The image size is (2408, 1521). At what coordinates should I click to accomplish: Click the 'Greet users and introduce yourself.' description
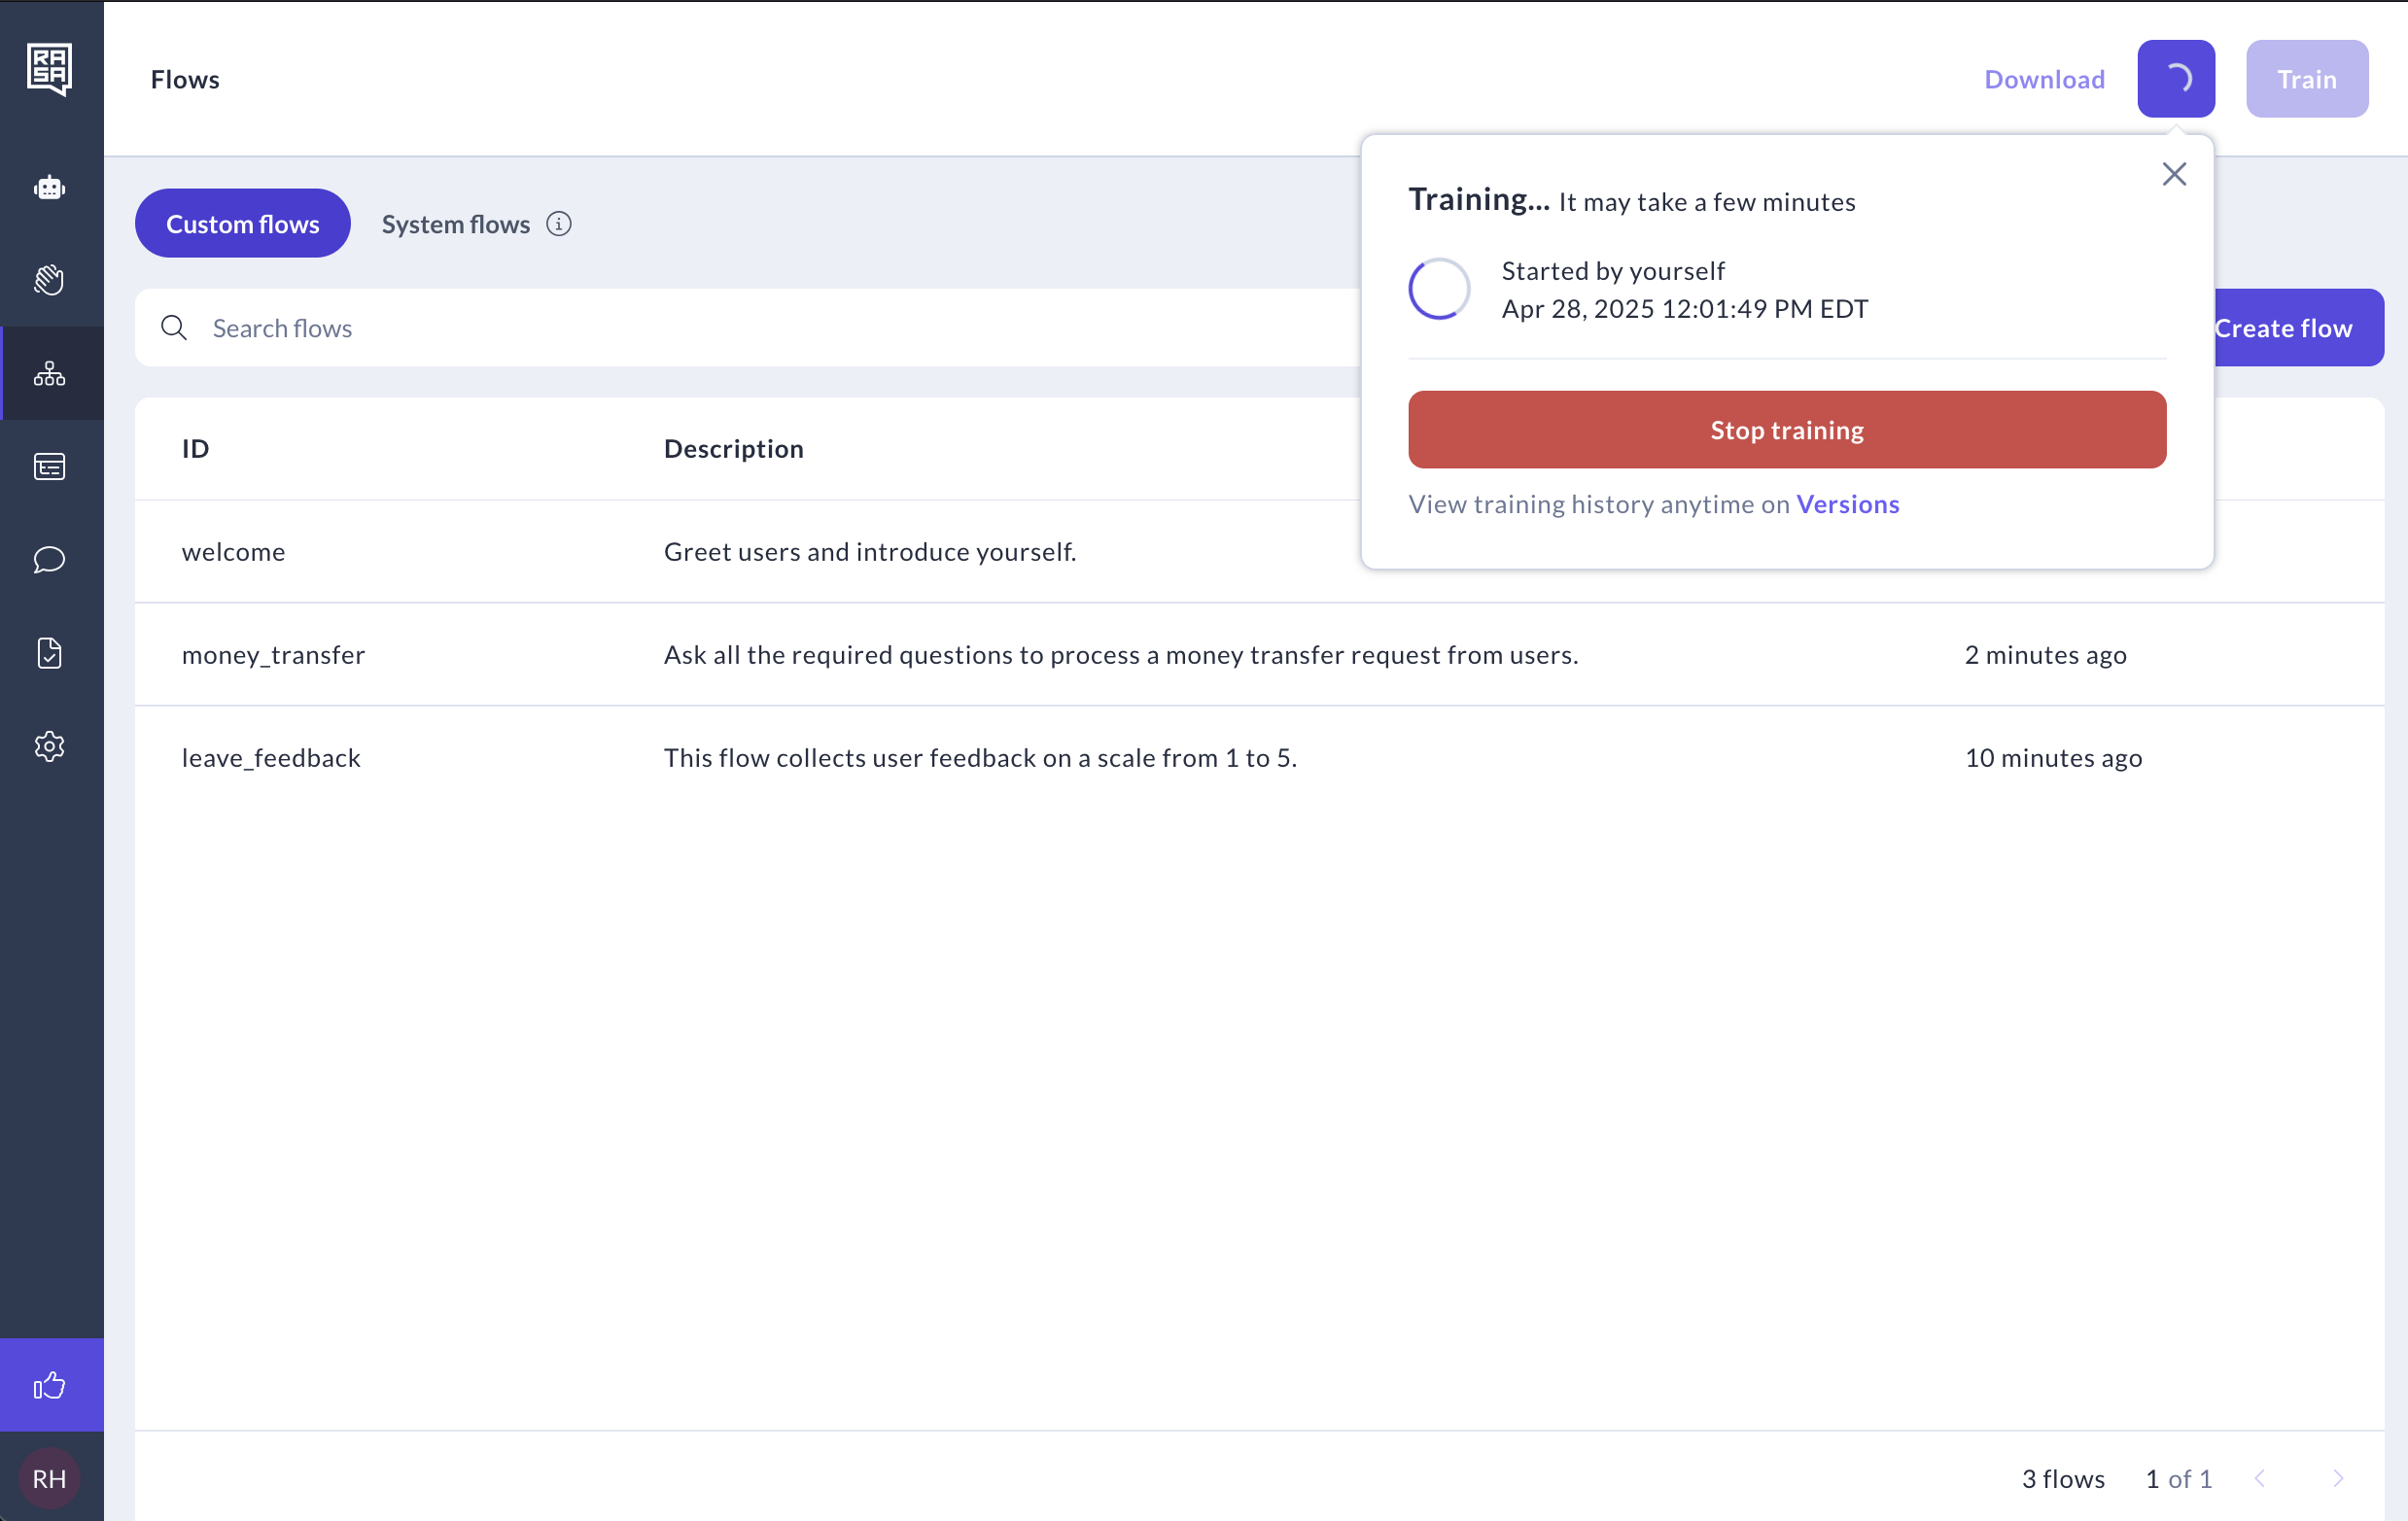[870, 551]
